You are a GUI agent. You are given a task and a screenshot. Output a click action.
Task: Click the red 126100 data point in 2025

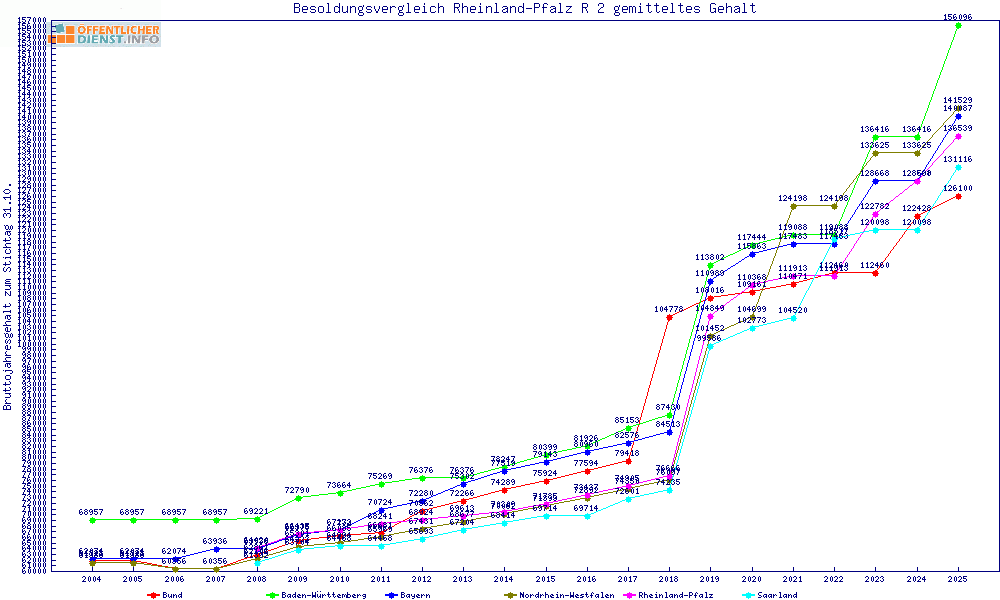(x=958, y=196)
